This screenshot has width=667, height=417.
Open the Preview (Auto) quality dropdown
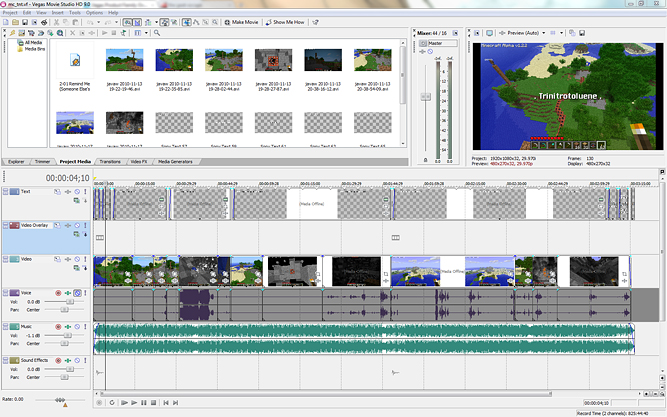click(x=523, y=33)
